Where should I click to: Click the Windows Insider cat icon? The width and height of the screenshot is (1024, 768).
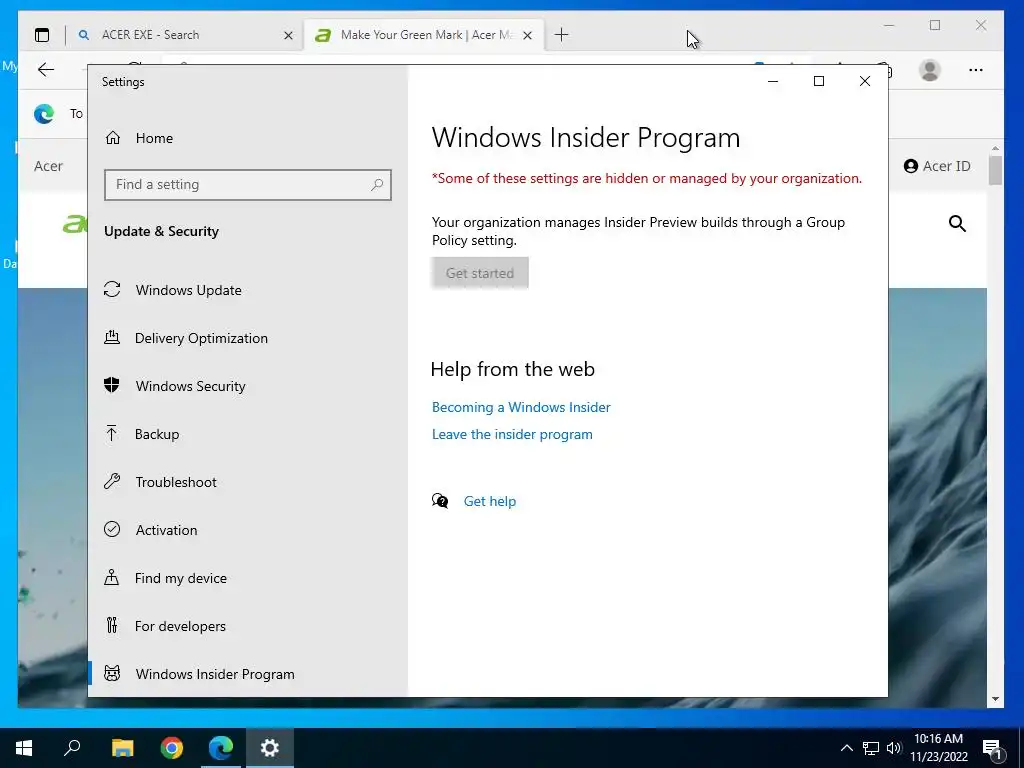tap(112, 673)
